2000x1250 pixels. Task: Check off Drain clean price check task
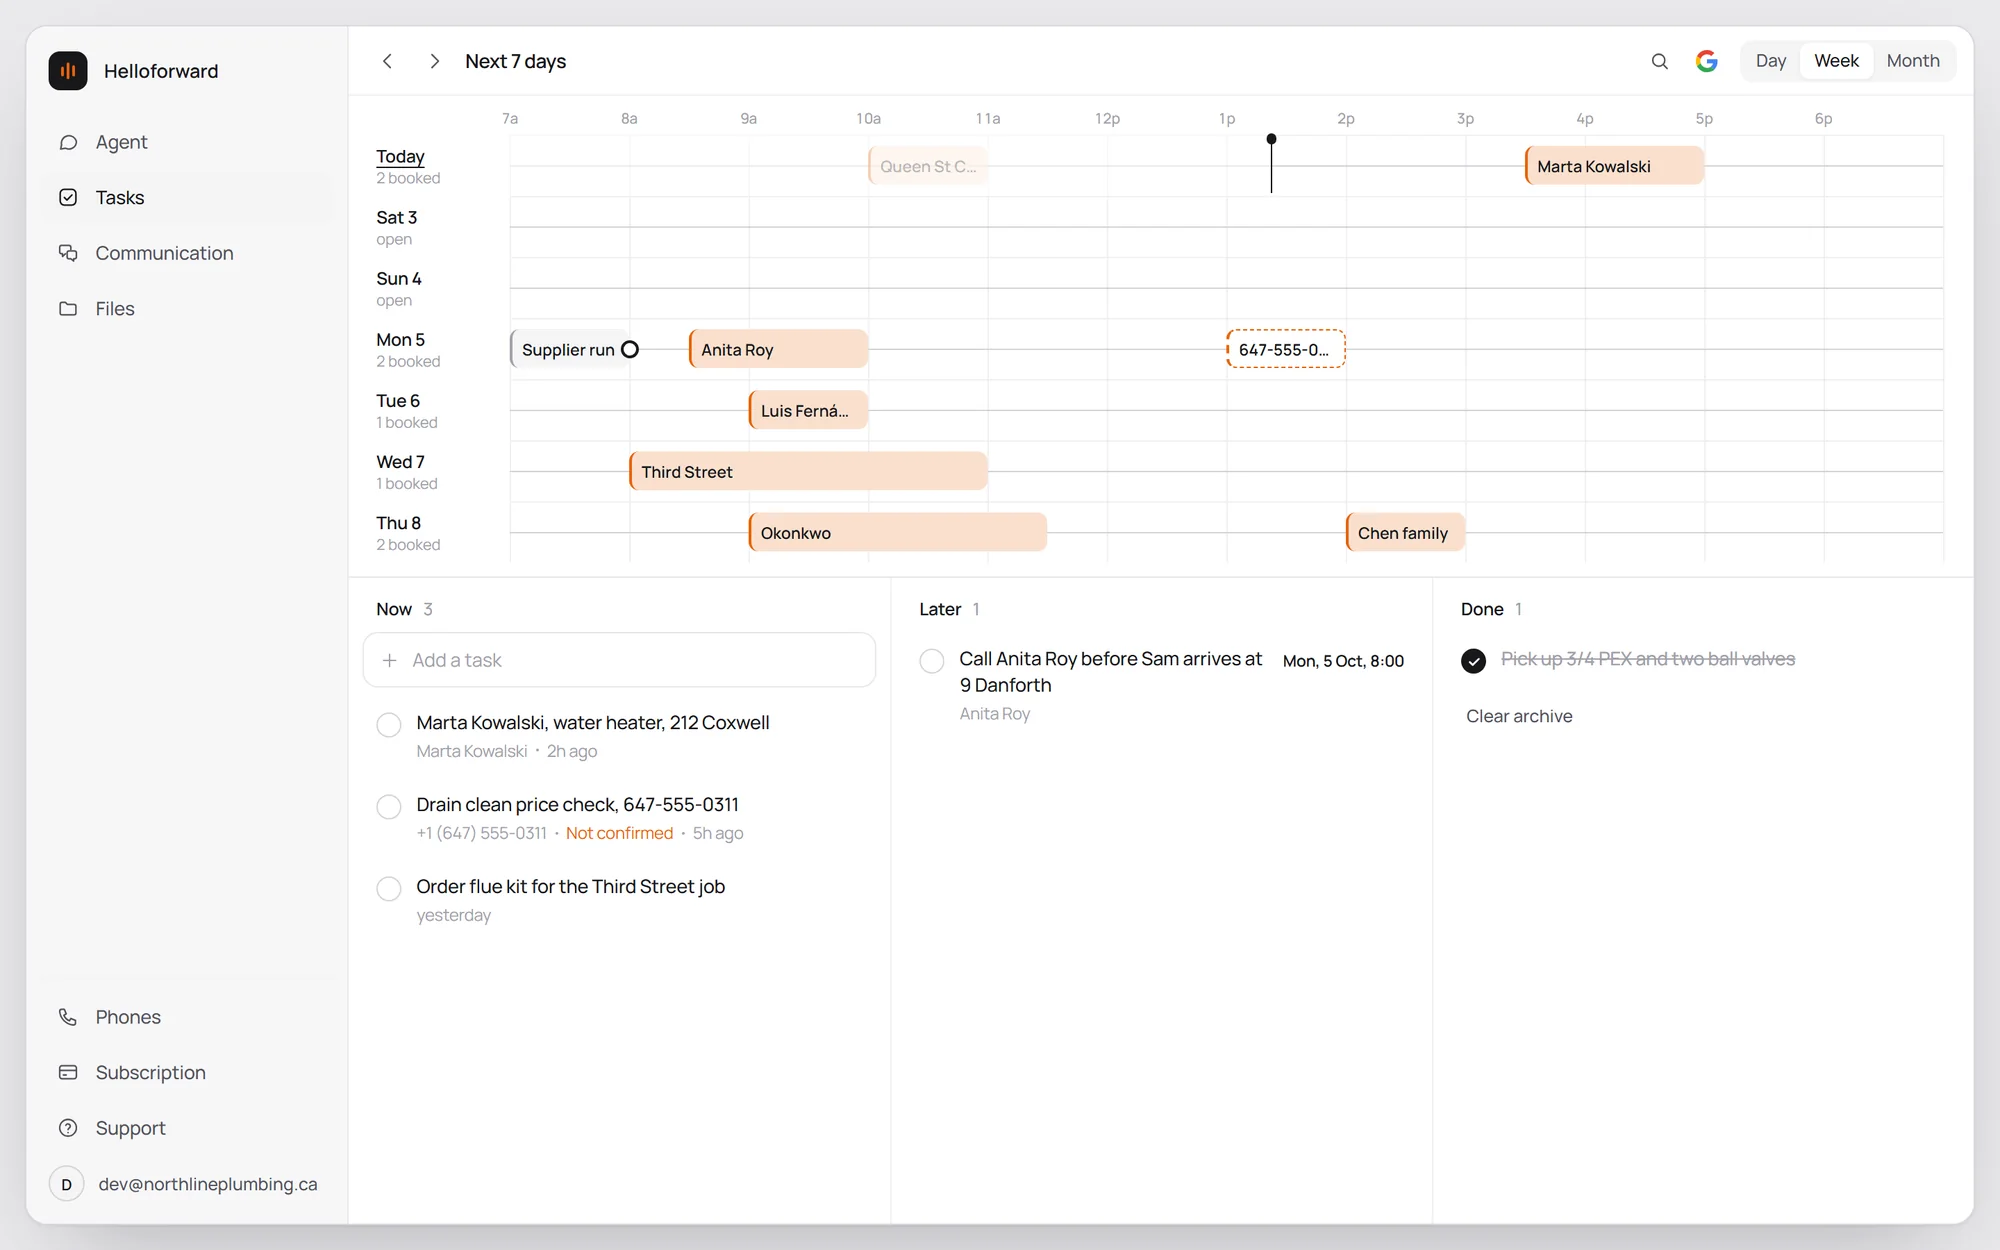pyautogui.click(x=389, y=807)
